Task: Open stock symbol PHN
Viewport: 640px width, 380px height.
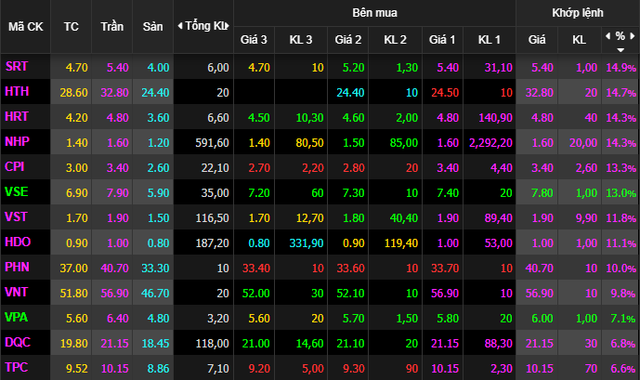Action: (17, 267)
